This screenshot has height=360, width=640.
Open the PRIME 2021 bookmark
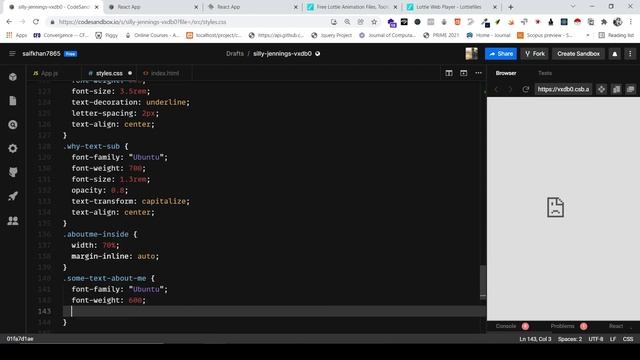coord(441,36)
